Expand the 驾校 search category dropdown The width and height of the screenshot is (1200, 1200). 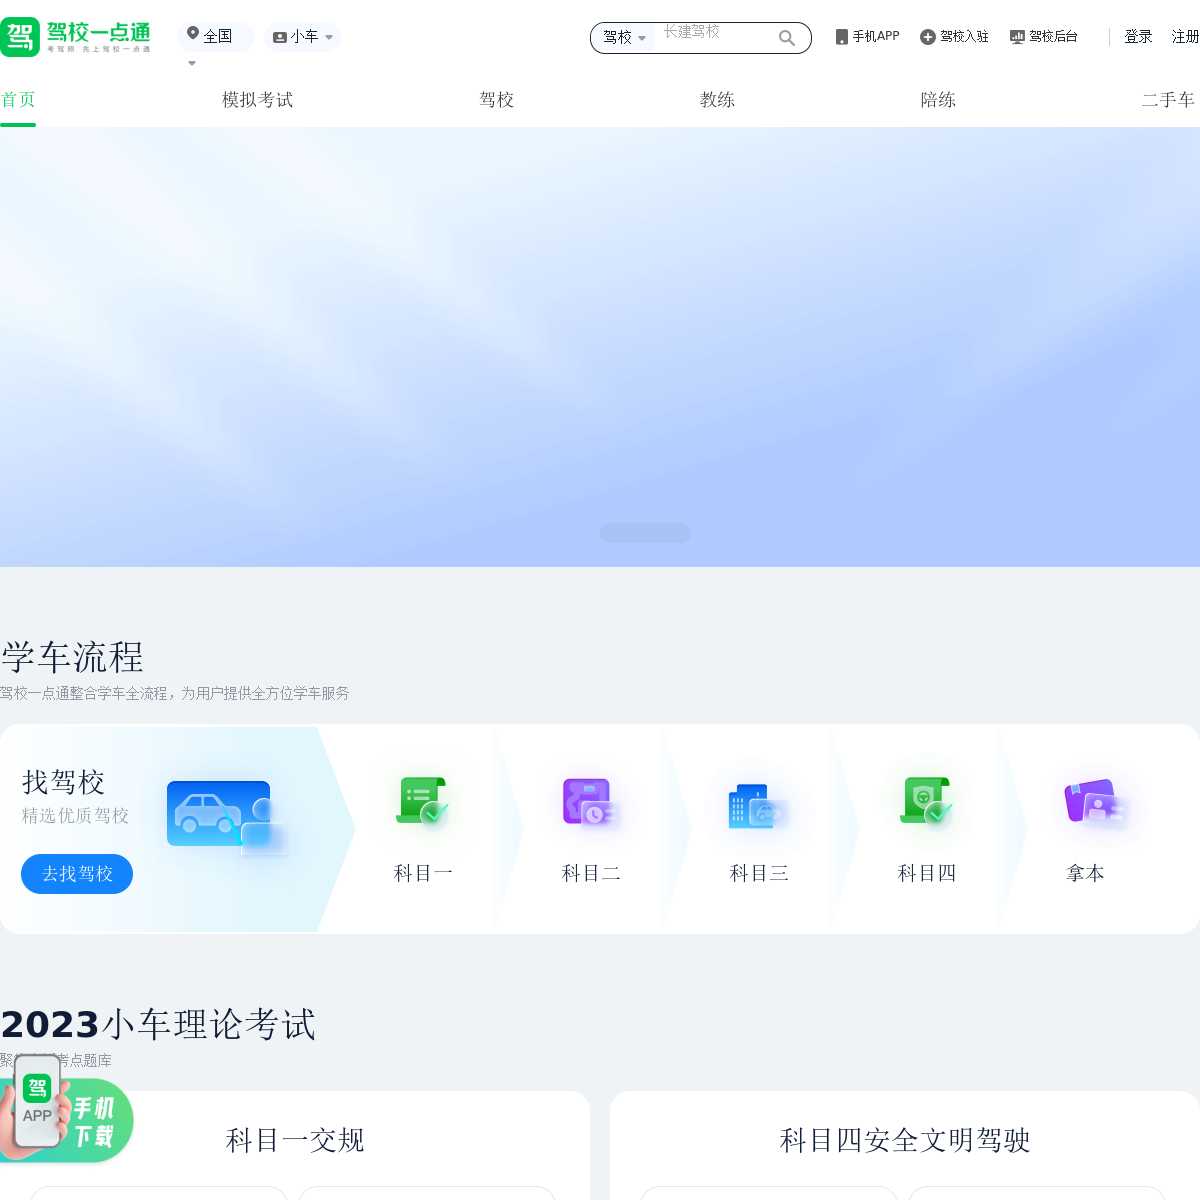tap(625, 37)
